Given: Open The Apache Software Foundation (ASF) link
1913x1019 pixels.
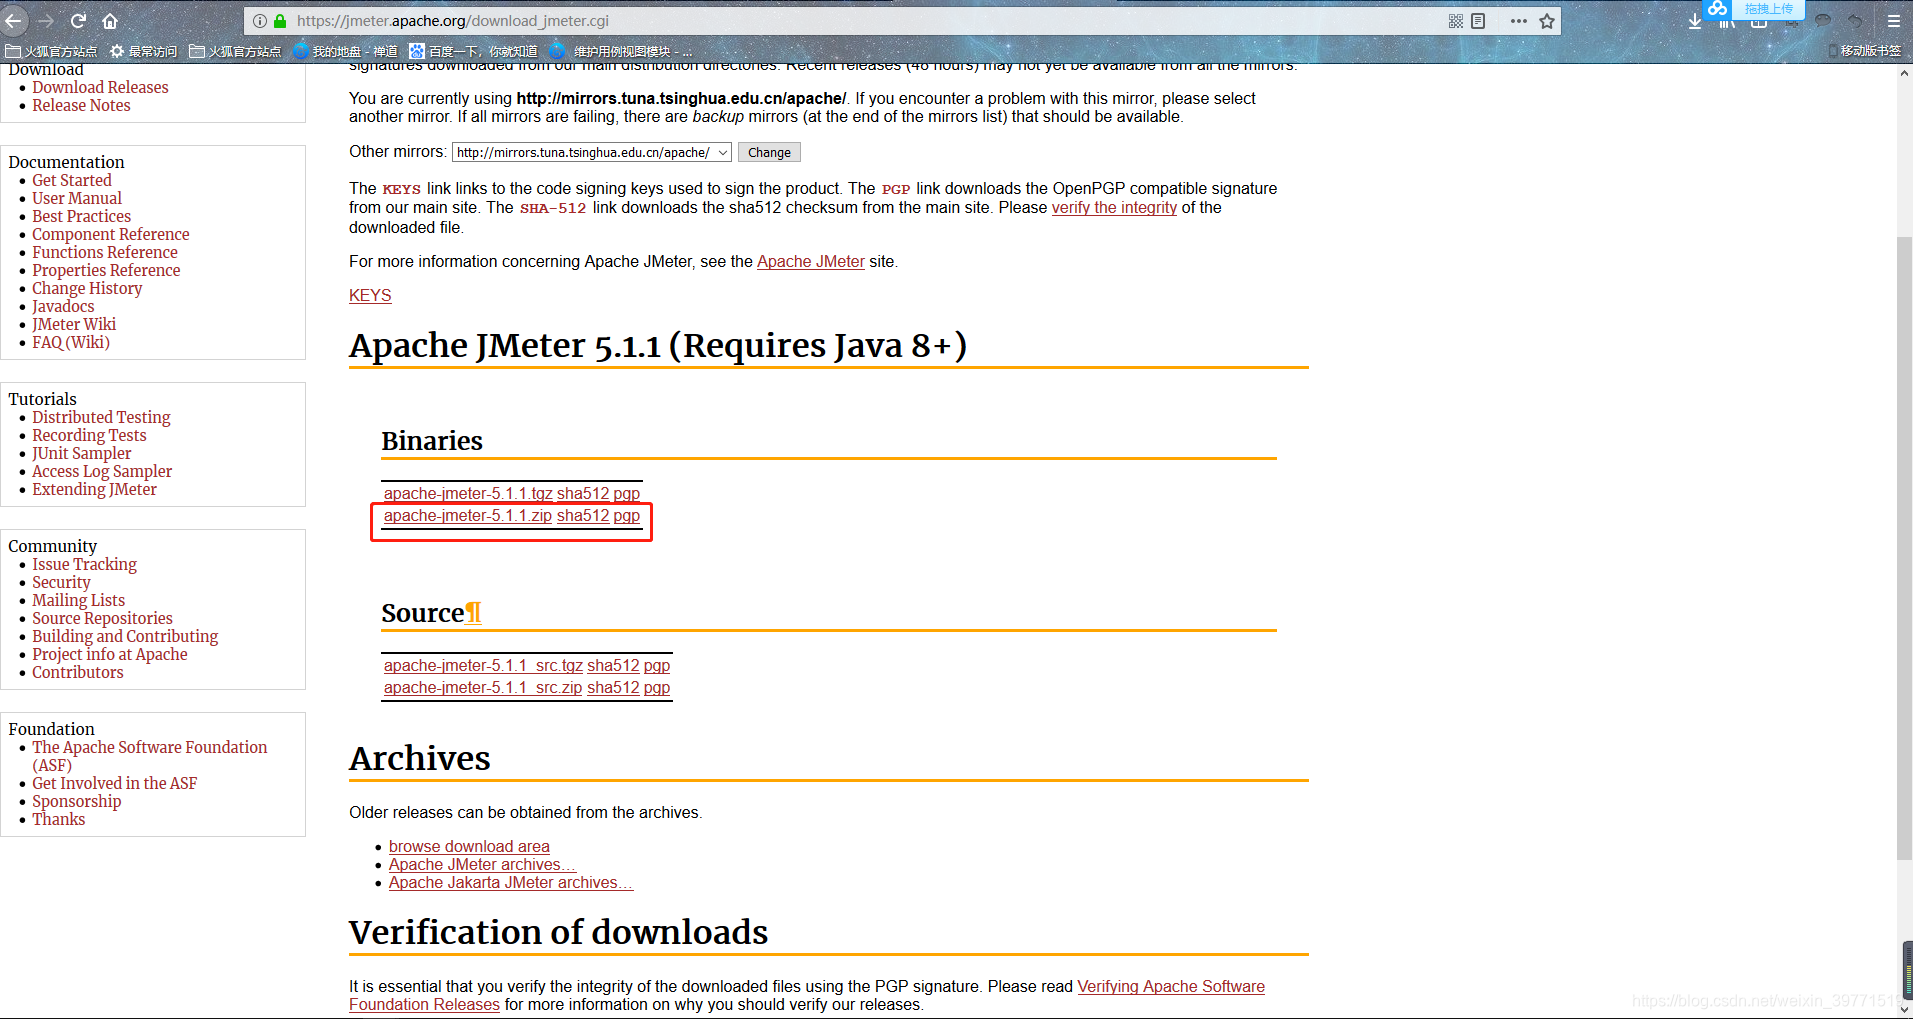Looking at the screenshot, I should click(150, 757).
